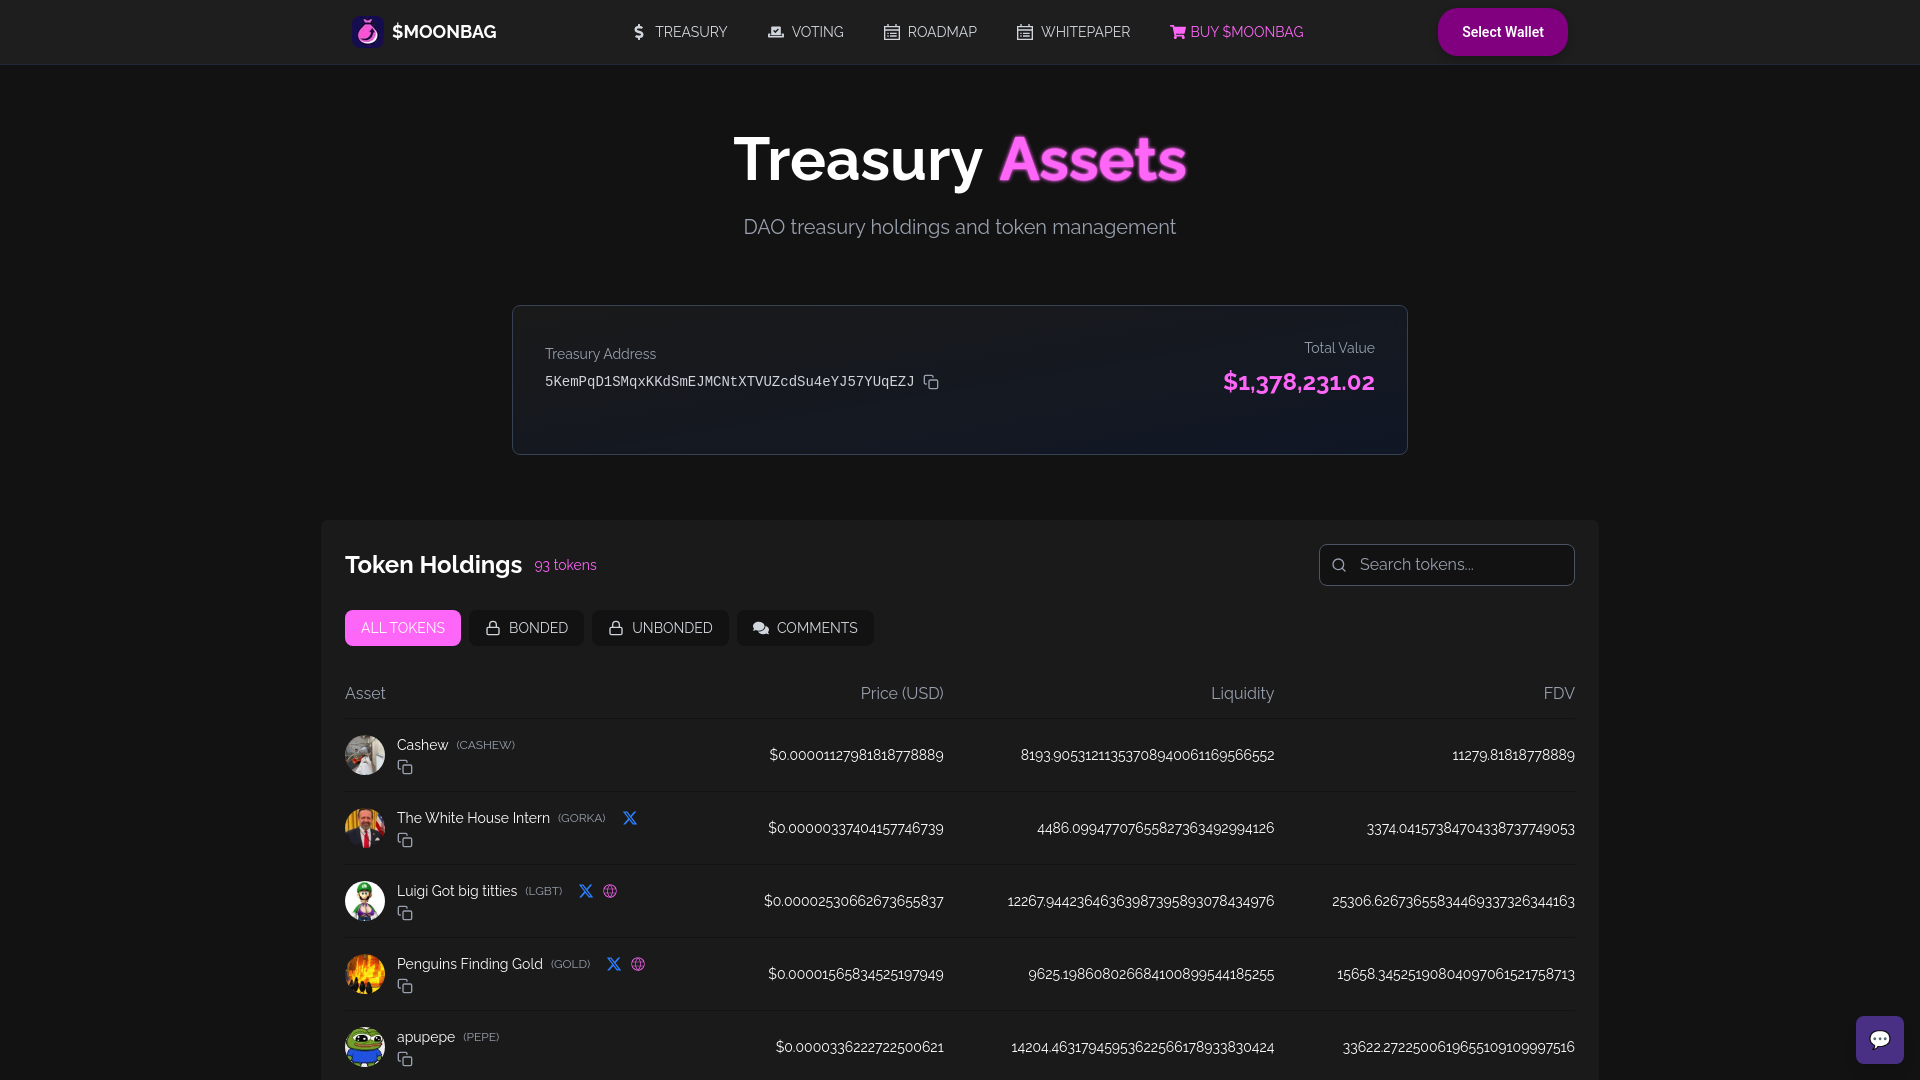Click The White House Intern name
This screenshot has width=1920, height=1080.
473,818
